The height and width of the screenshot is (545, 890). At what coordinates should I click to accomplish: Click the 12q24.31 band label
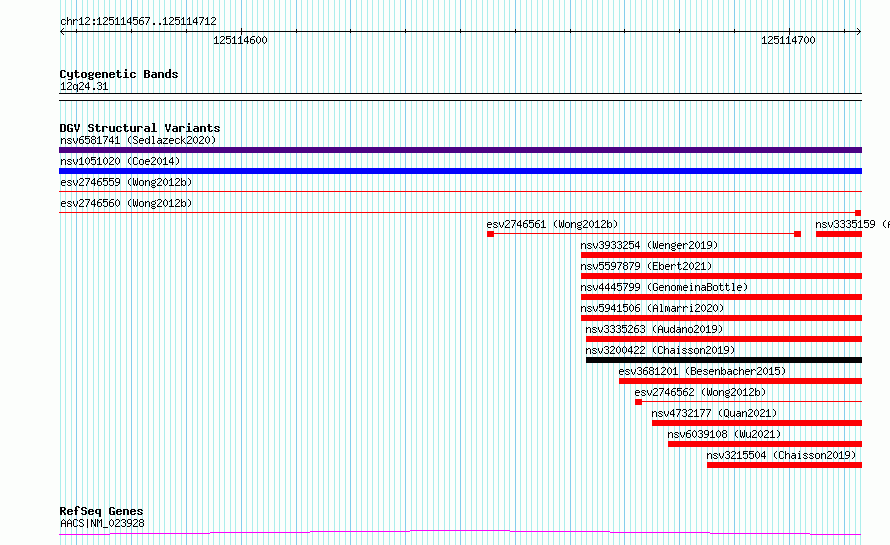84,86
